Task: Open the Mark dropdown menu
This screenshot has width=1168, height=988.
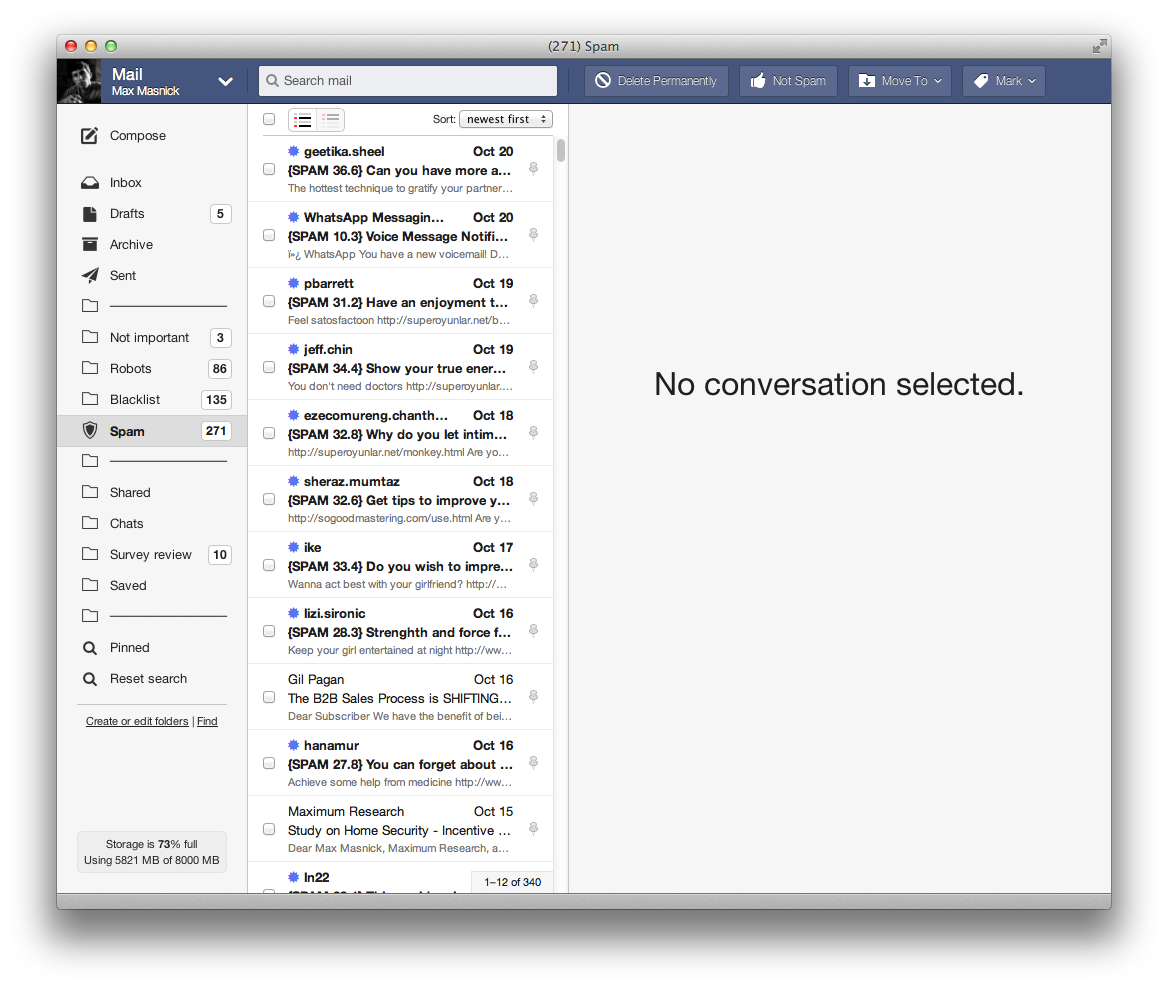Action: (1004, 81)
